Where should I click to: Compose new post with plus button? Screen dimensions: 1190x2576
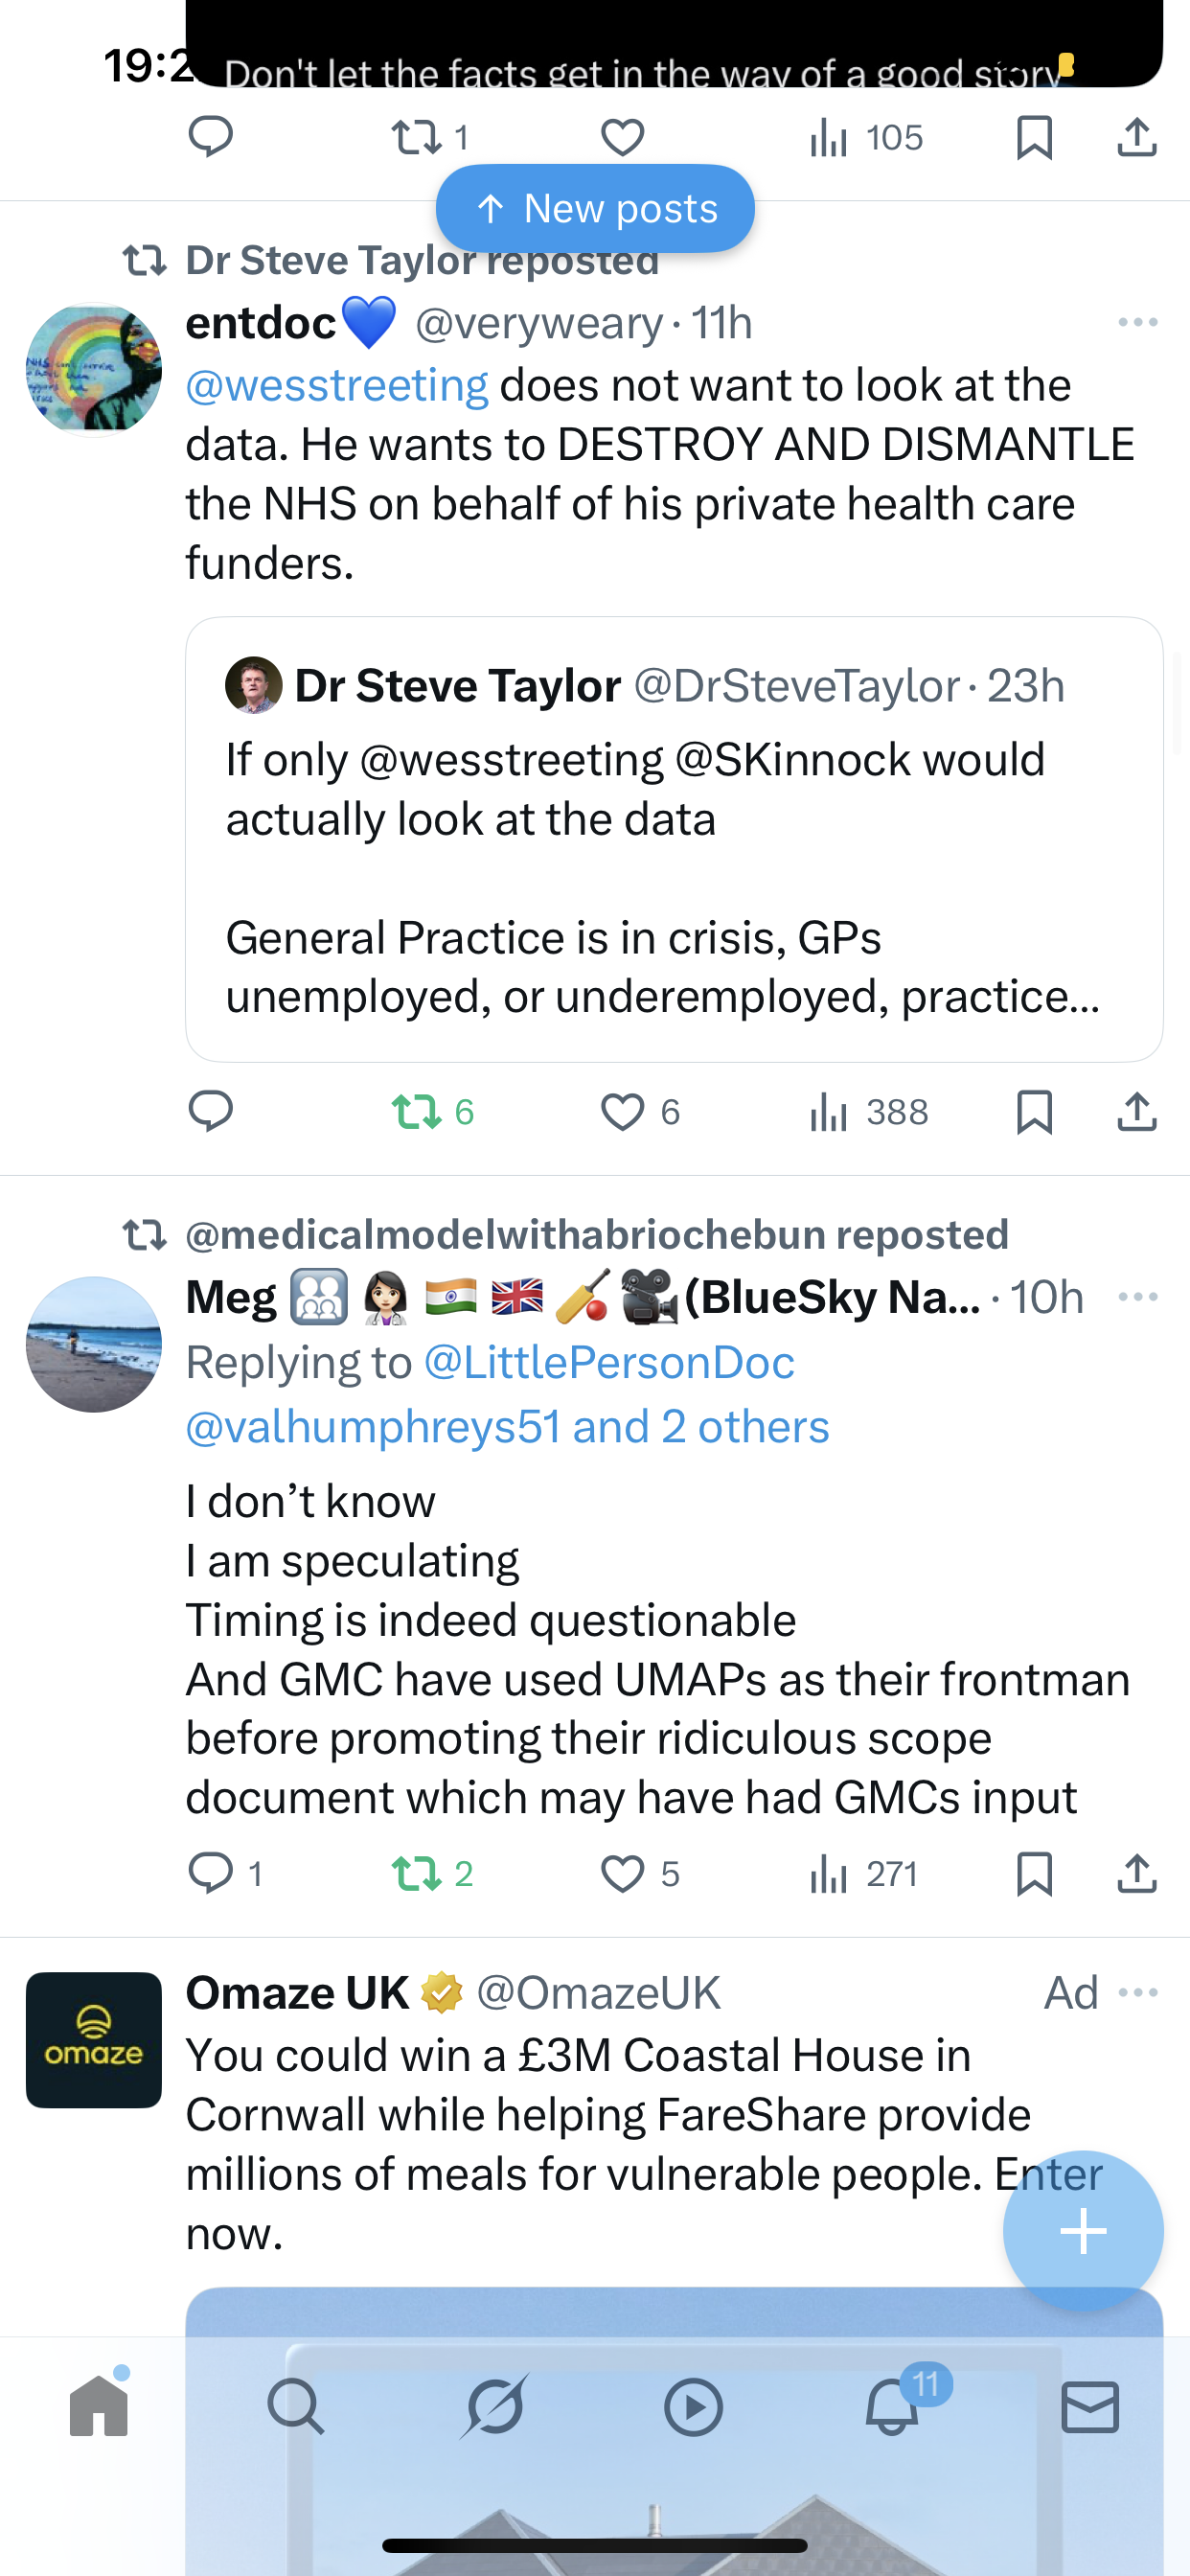pos(1083,2231)
